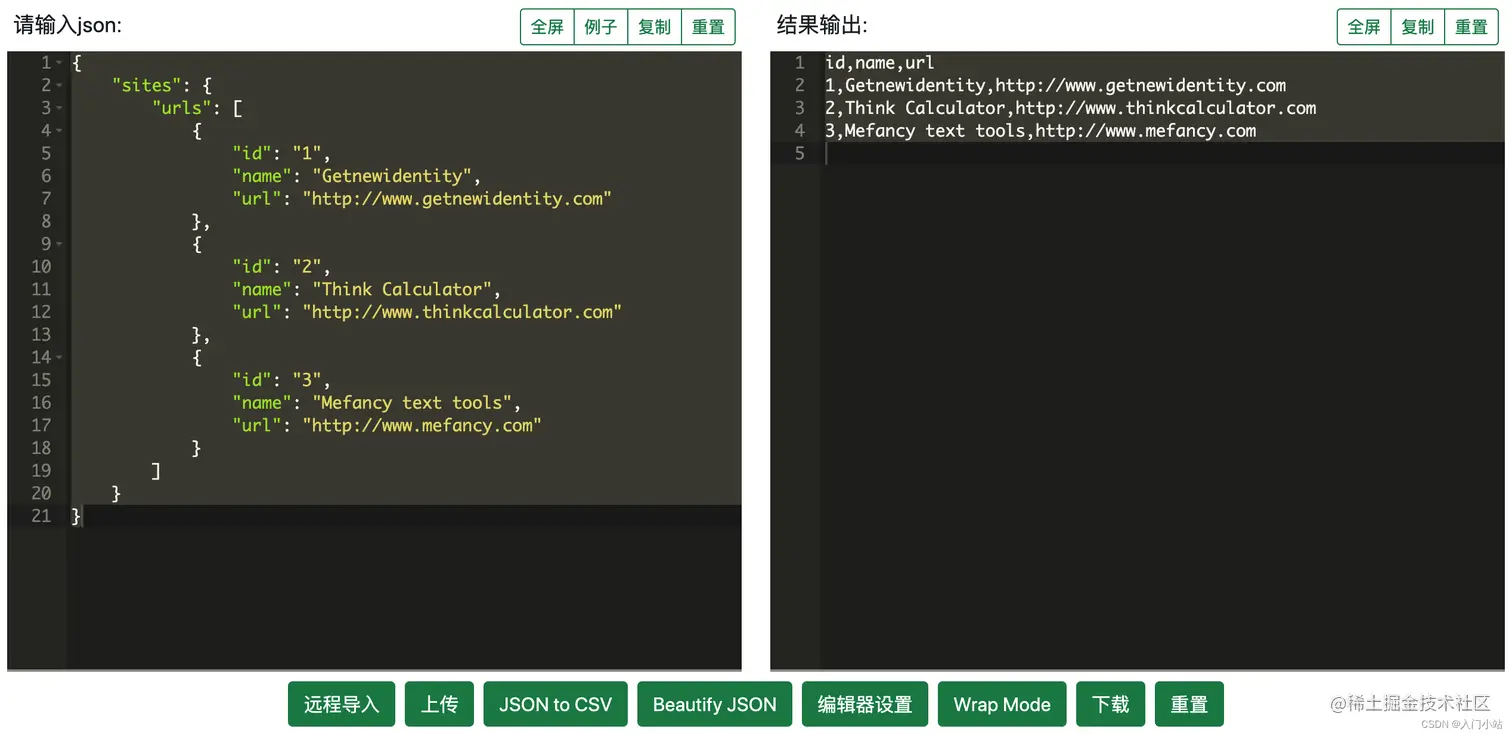Click output row starting with 2,Think Calculator
This screenshot has width=1512, height=735.
point(1070,108)
